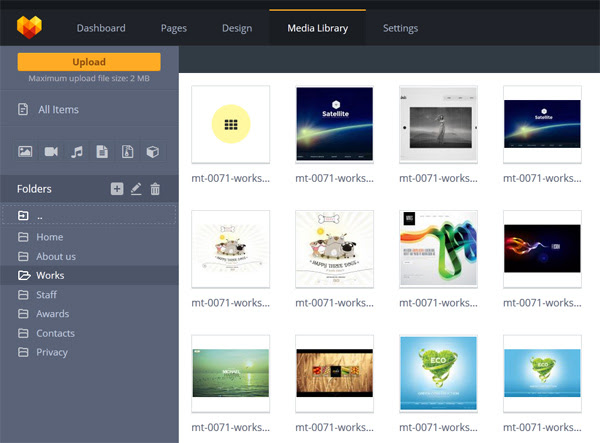The width and height of the screenshot is (600, 443).
Task: Filter media by video icon
Action: tap(51, 152)
